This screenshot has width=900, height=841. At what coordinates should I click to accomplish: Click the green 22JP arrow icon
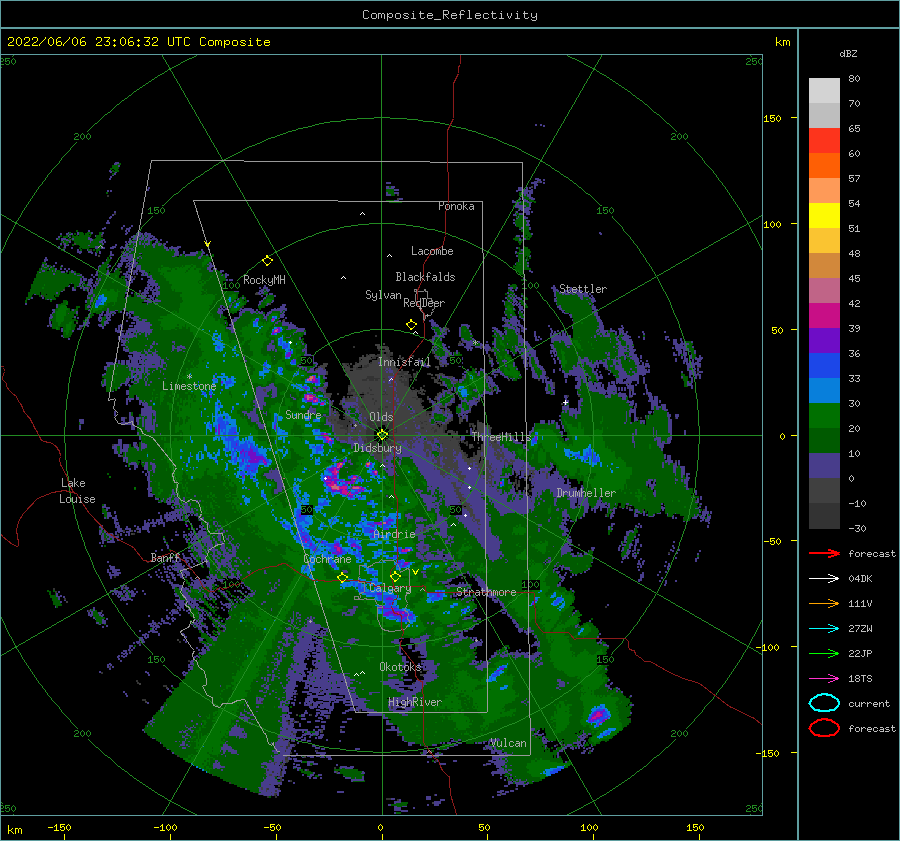tap(824, 653)
